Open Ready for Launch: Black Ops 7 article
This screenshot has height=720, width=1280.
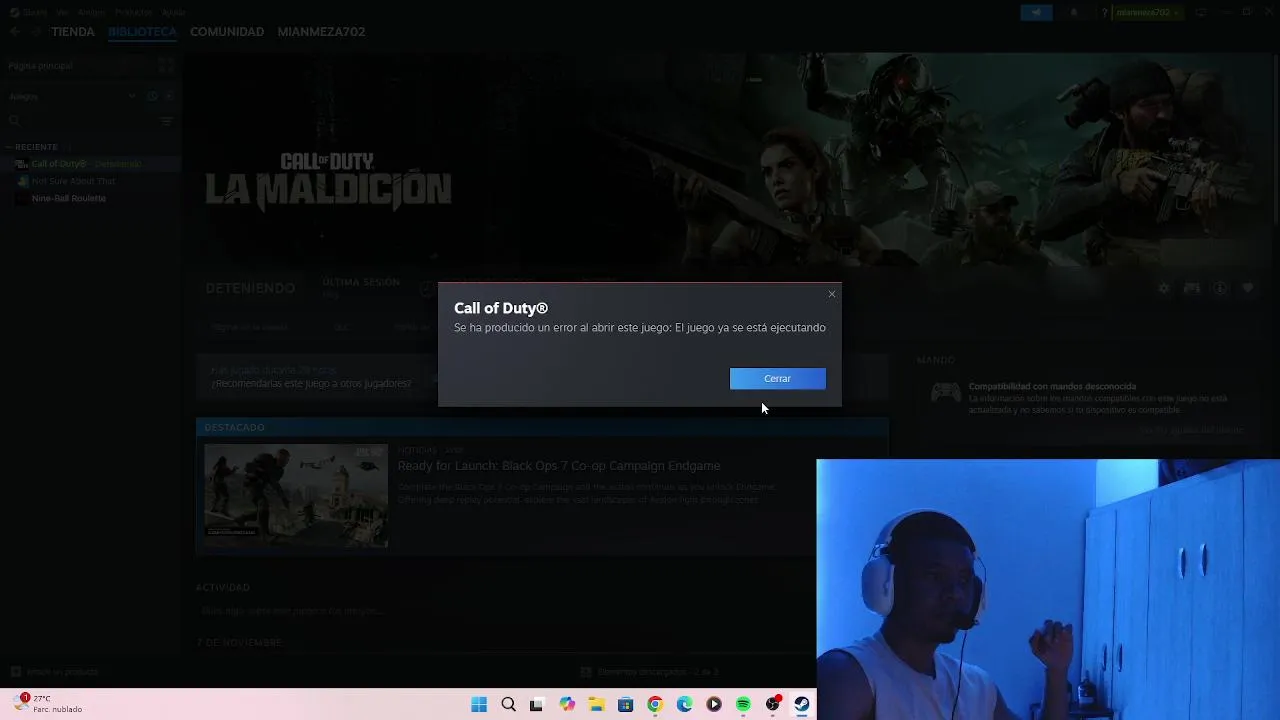point(559,466)
